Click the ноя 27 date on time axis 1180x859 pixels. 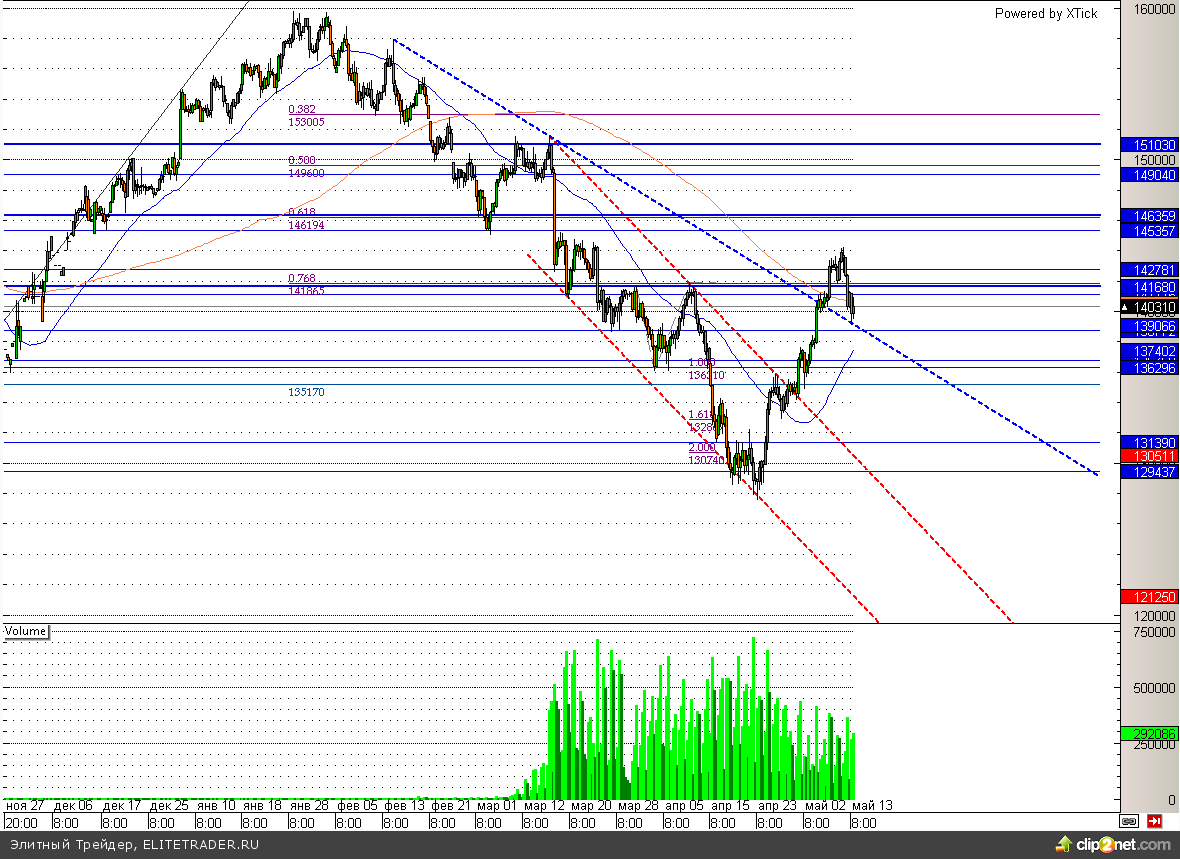(25, 805)
